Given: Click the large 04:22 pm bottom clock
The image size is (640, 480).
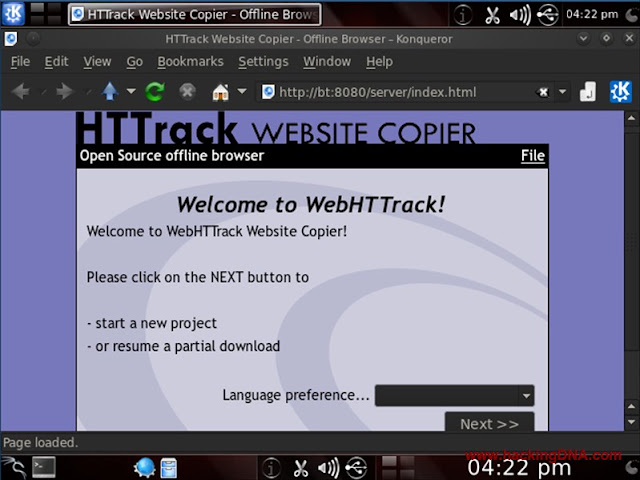Looking at the screenshot, I should tap(519, 469).
